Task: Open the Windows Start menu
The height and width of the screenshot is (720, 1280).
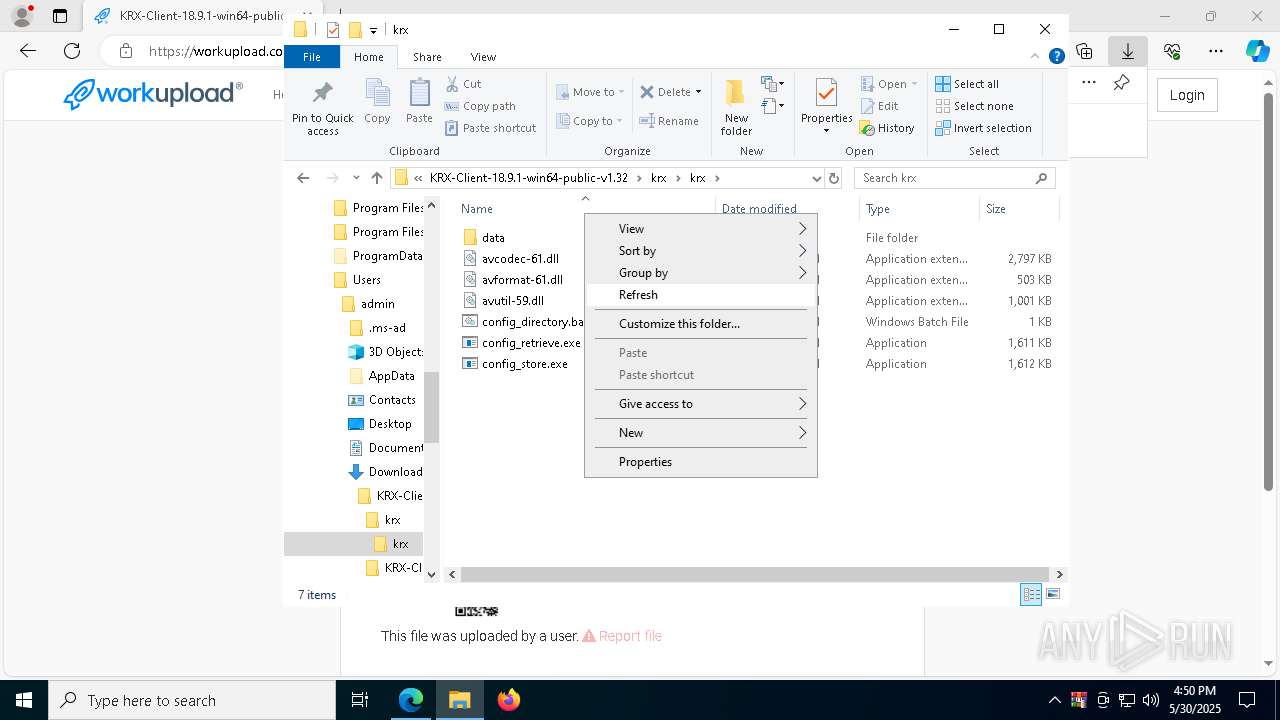Action: pos(24,700)
